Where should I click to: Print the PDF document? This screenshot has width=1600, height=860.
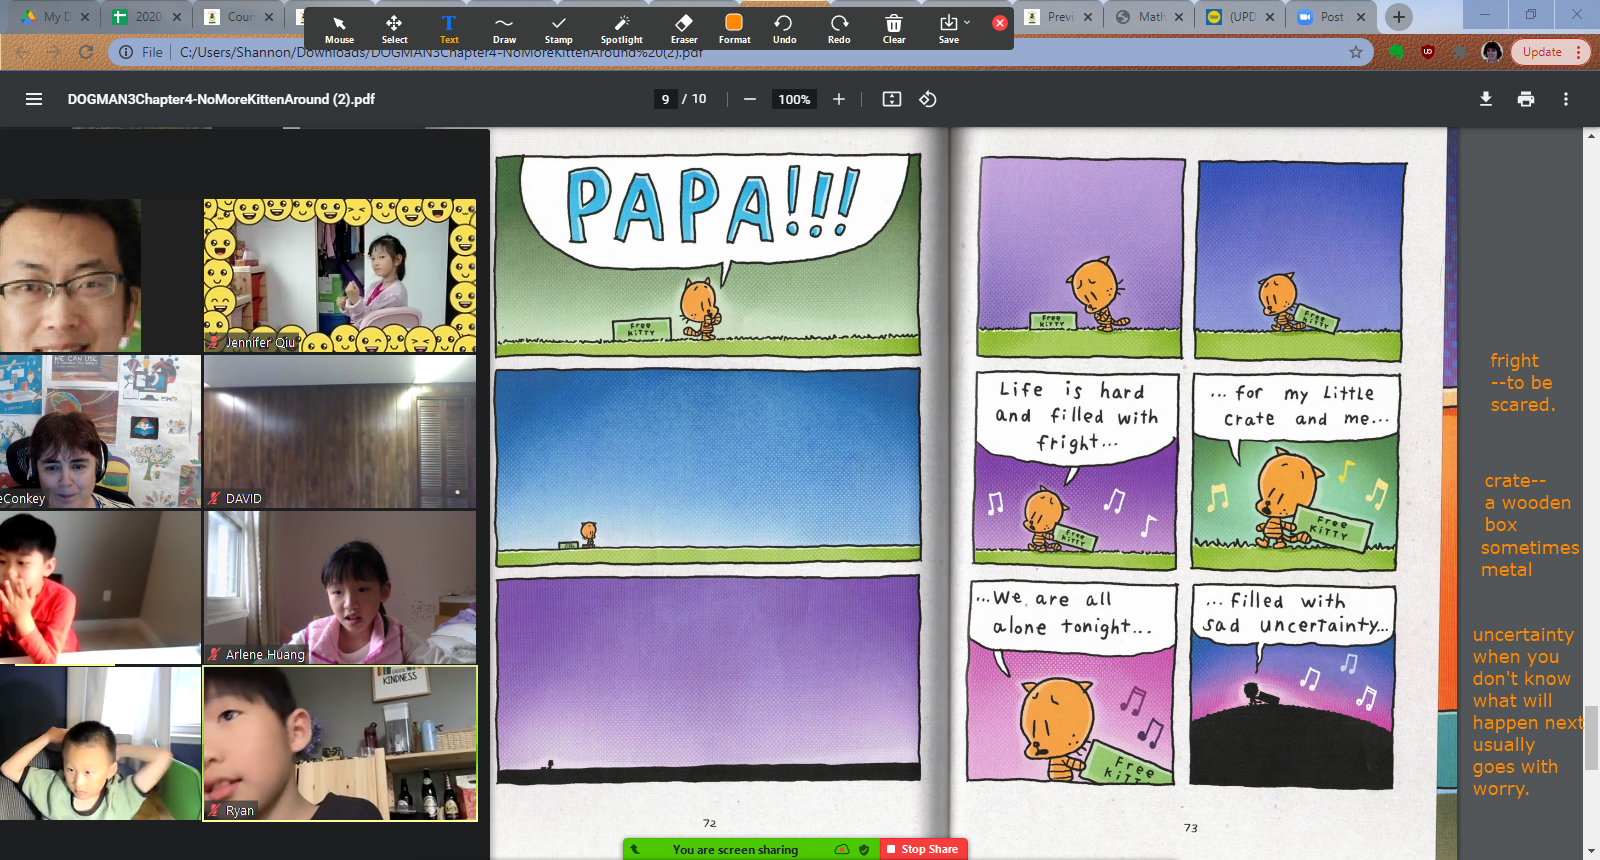1526,99
